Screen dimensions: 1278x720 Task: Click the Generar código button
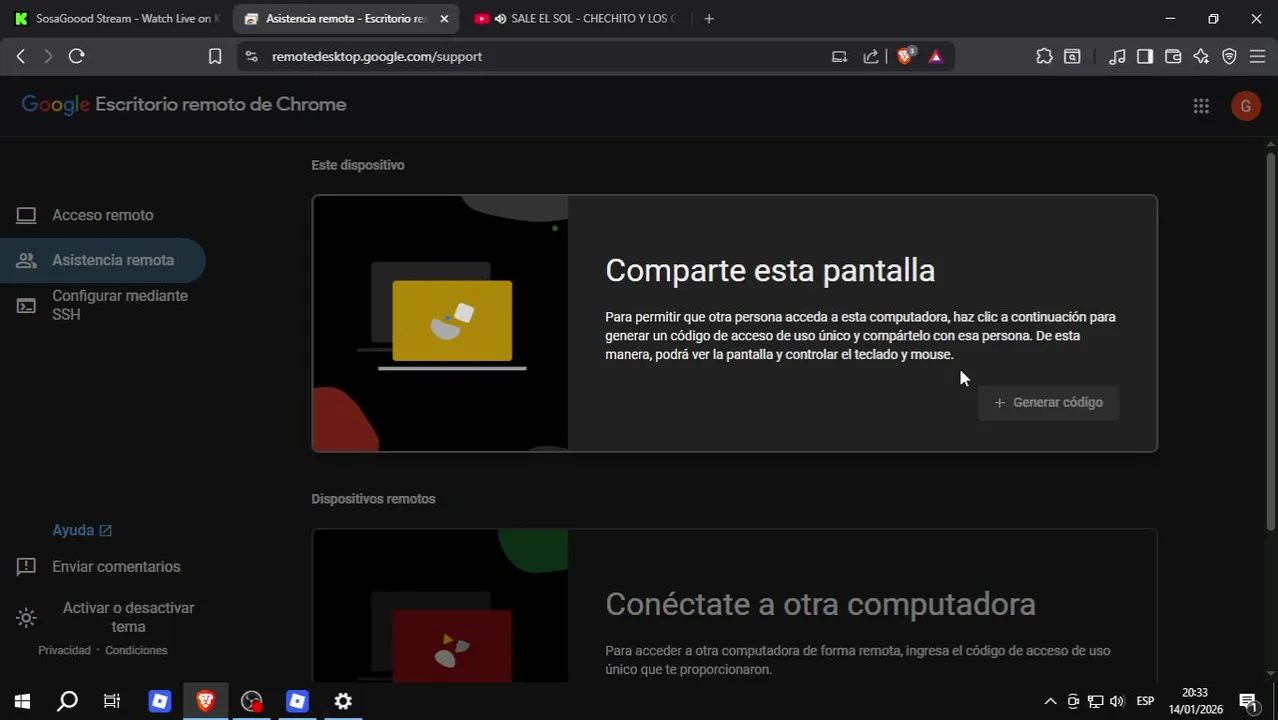pyautogui.click(x=1048, y=402)
